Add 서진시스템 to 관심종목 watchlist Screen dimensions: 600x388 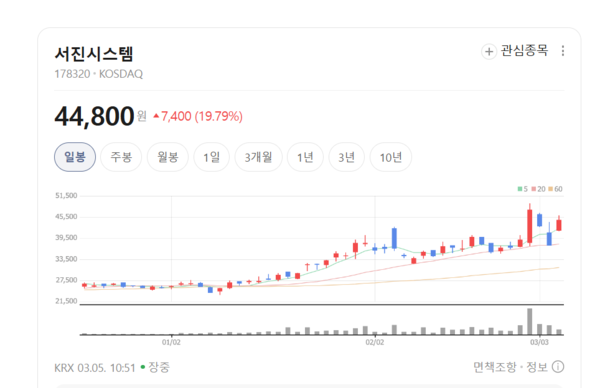click(515, 51)
